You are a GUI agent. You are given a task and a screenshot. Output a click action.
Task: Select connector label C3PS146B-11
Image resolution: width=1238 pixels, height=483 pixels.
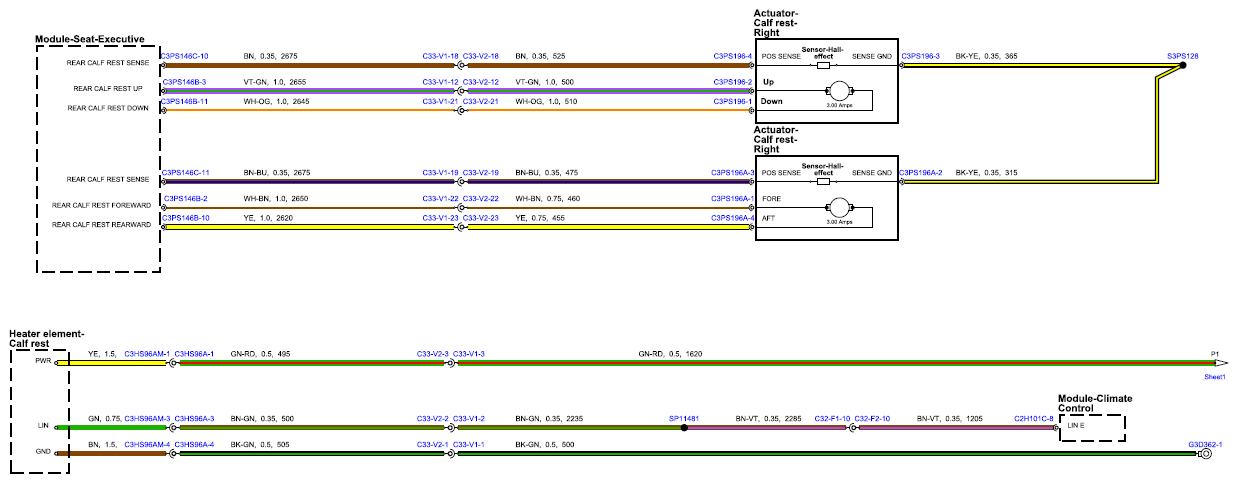[185, 101]
